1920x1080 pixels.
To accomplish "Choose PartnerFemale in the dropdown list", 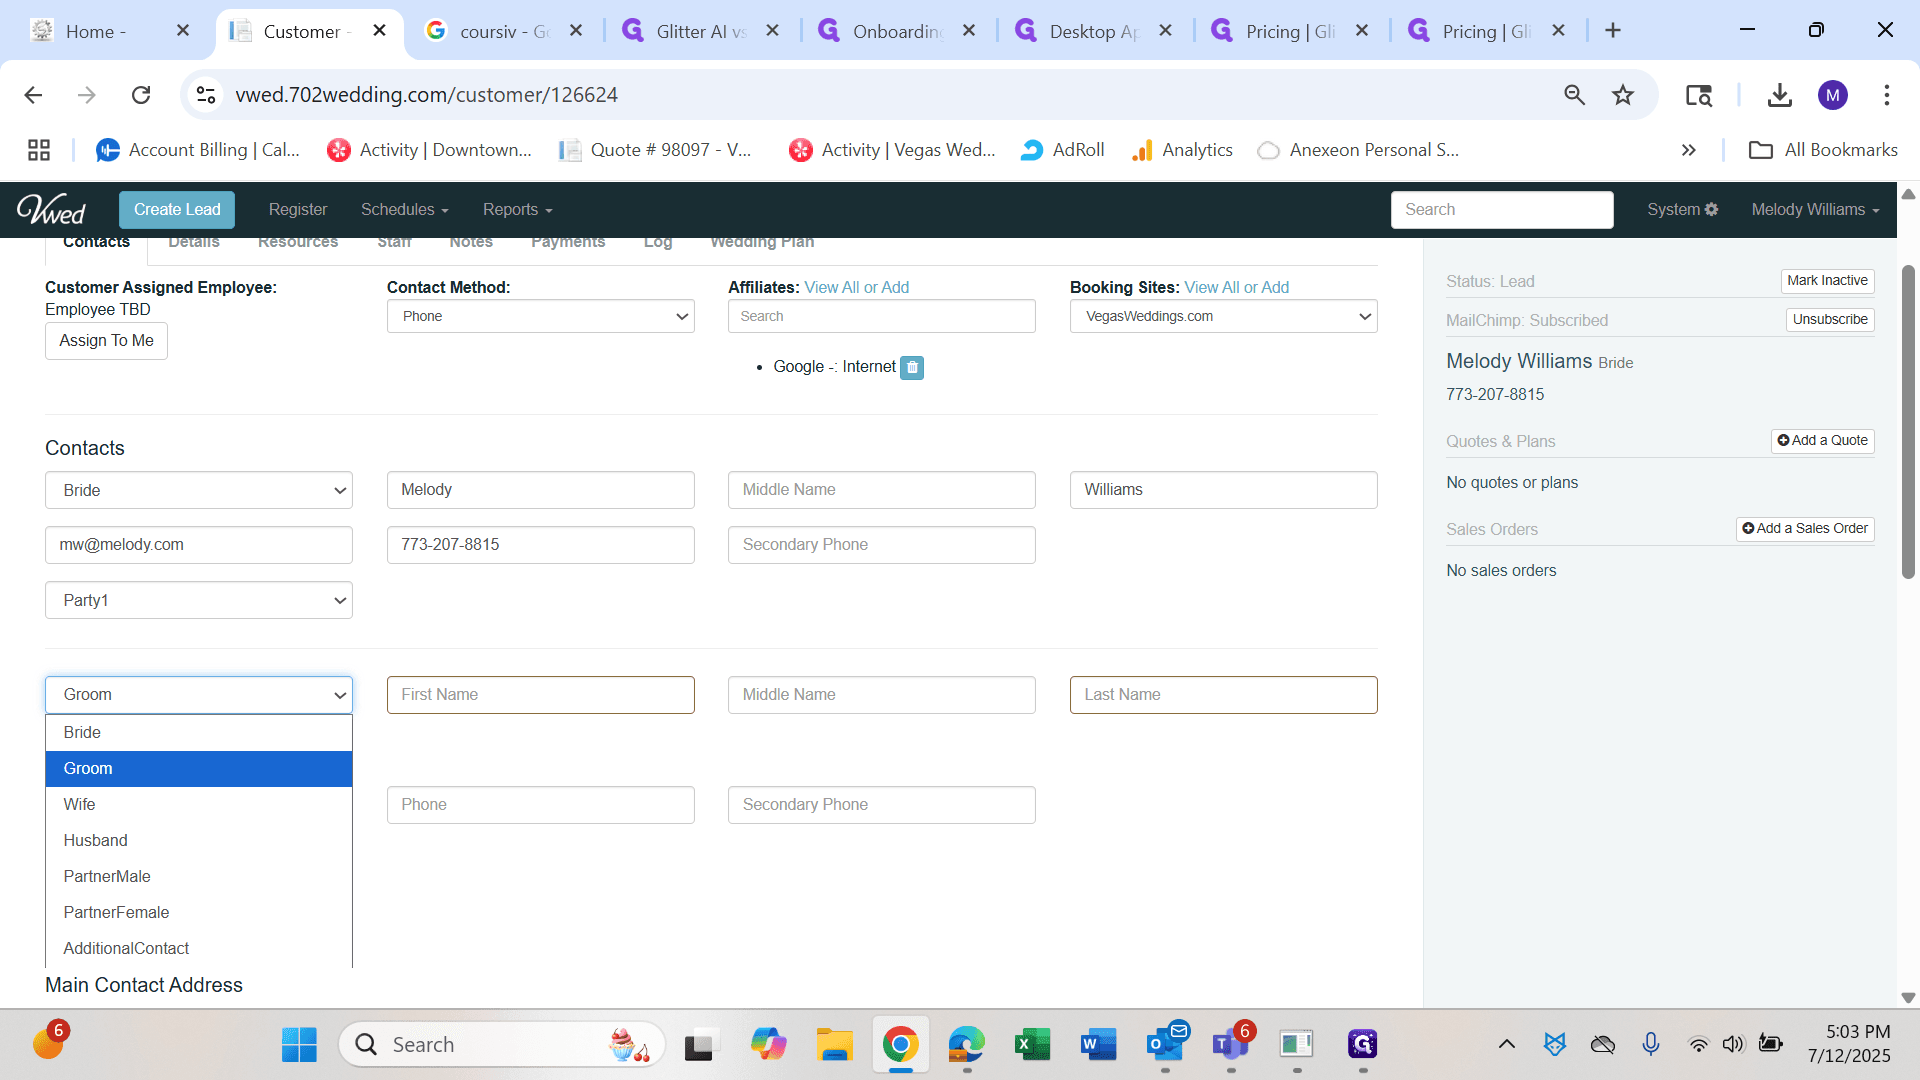I will tap(199, 912).
